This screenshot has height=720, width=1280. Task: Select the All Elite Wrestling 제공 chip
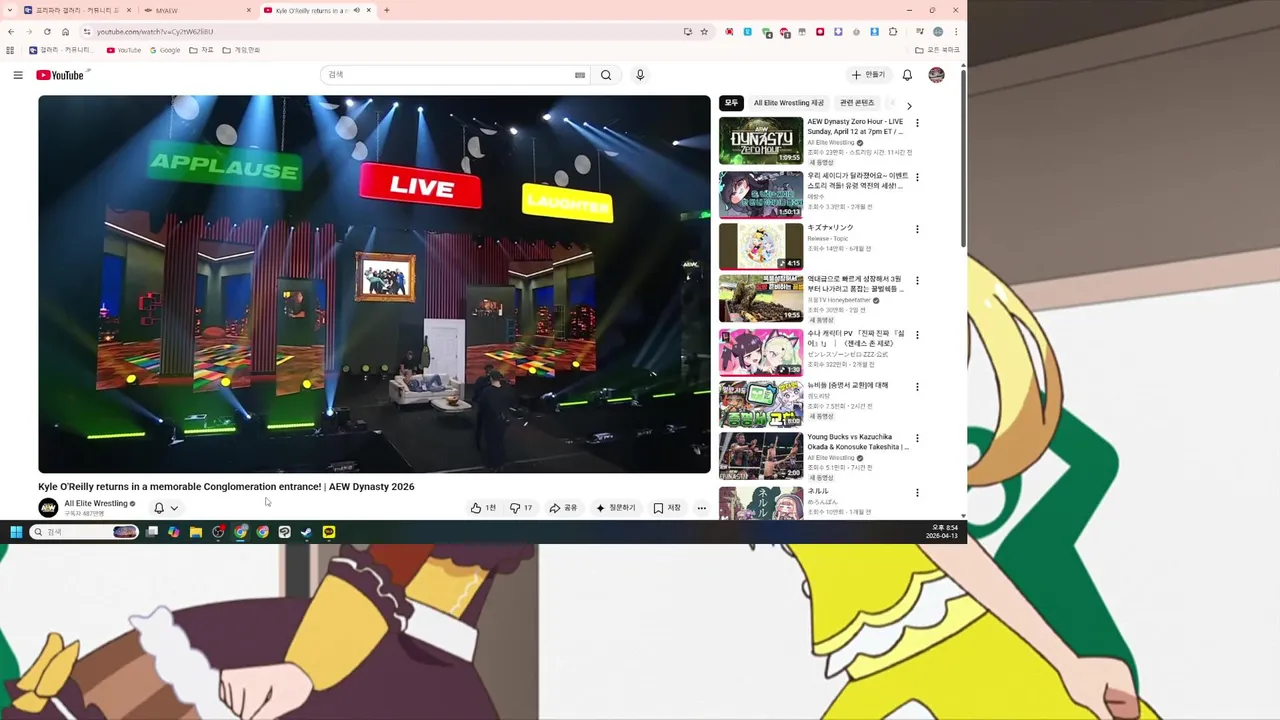(x=788, y=103)
